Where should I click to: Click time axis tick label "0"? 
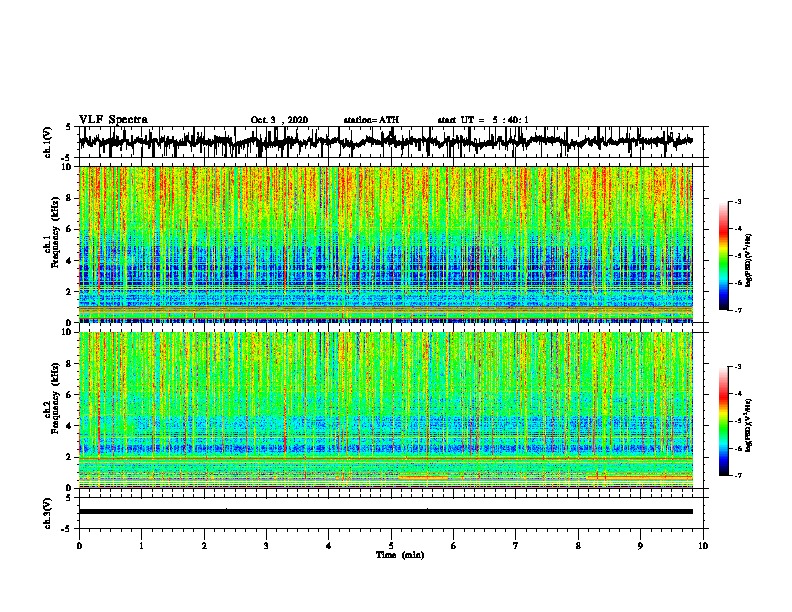[x=79, y=546]
